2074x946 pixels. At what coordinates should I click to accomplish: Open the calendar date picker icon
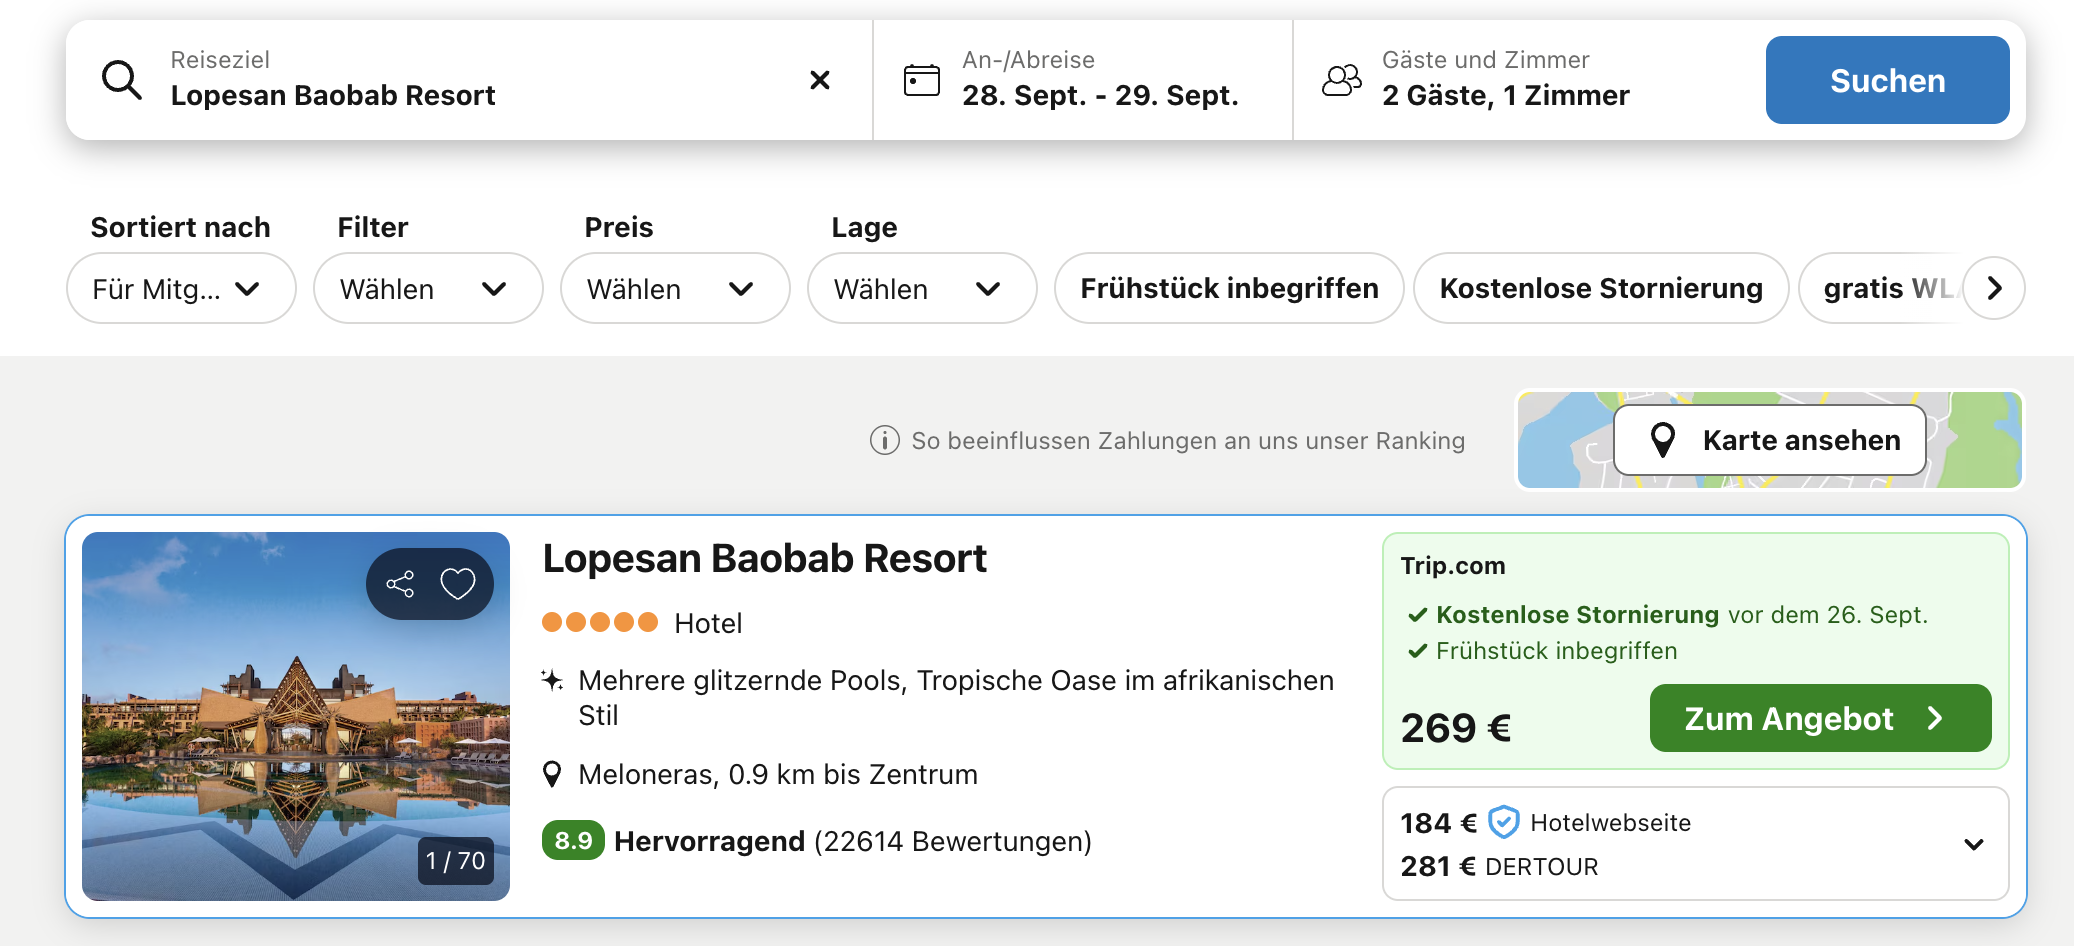[921, 80]
